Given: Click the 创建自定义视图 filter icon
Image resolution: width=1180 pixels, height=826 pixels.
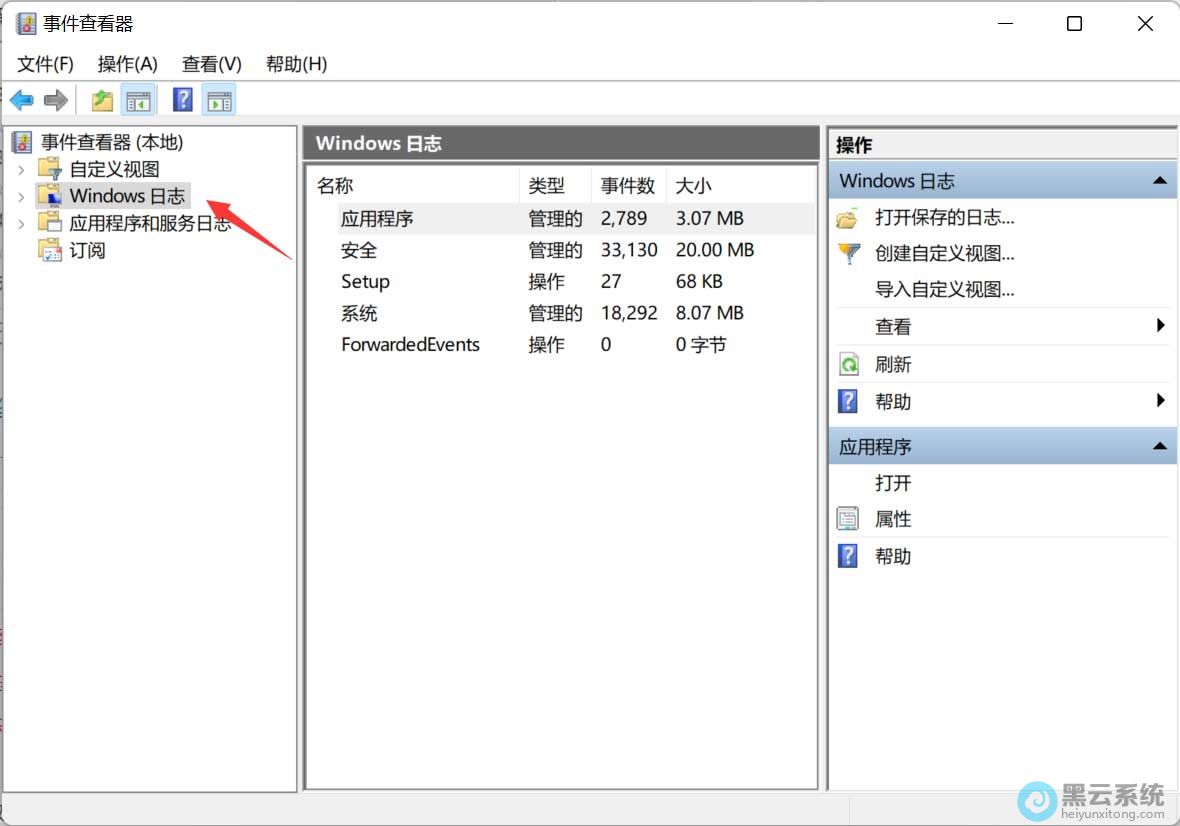Looking at the screenshot, I should click(848, 254).
